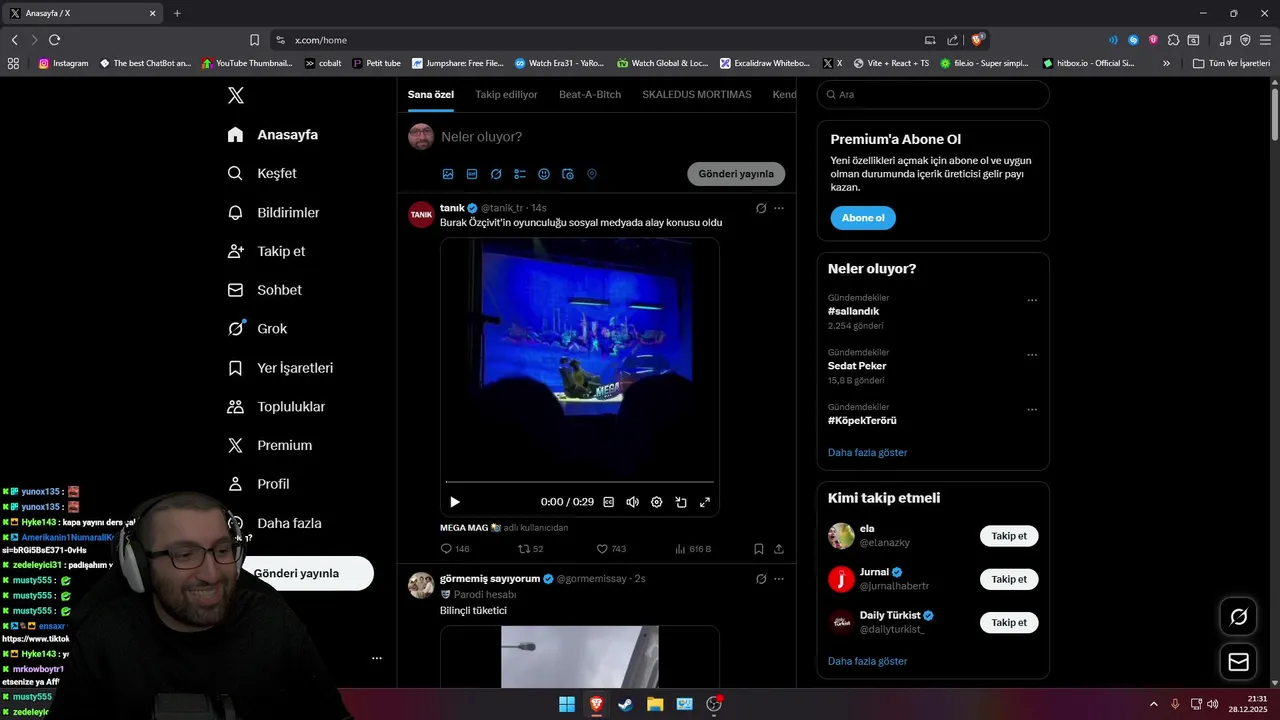1280x720 pixels.
Task: View tanık post analytics
Action: (x=693, y=549)
